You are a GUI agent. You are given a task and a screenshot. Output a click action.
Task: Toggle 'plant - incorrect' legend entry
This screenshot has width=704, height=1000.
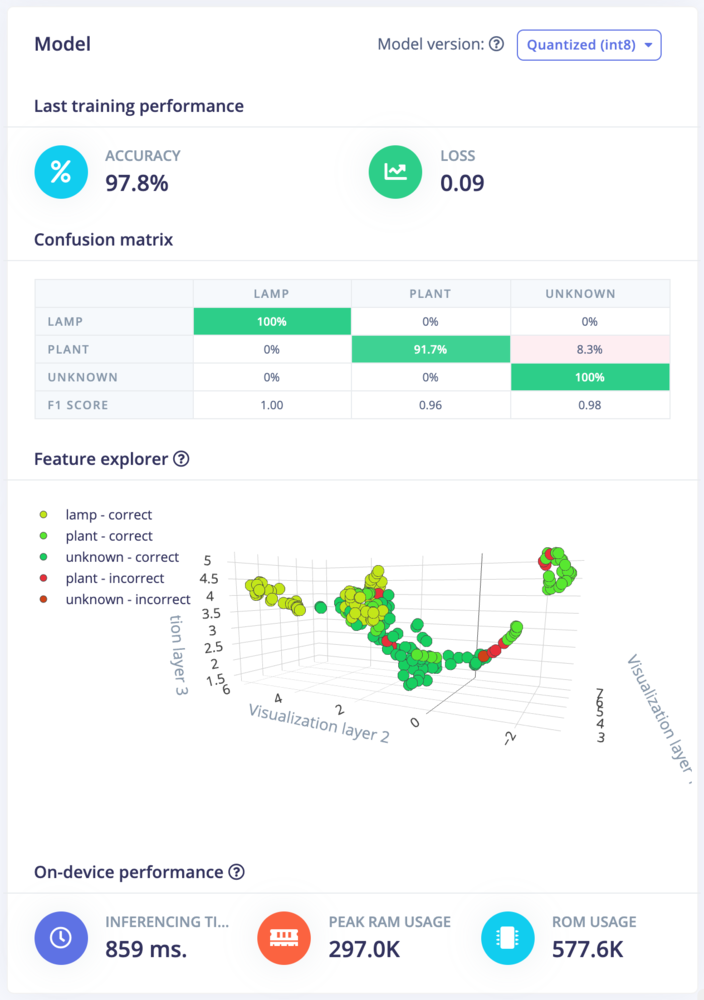(x=102, y=578)
